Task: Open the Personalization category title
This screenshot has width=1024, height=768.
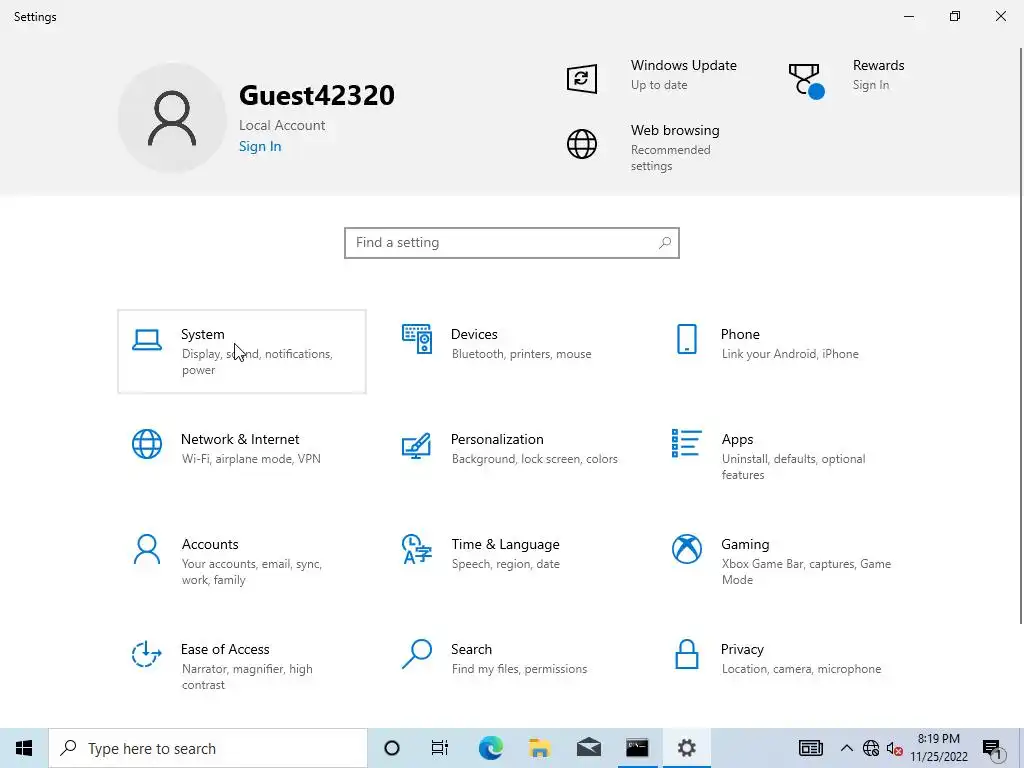Action: (x=497, y=440)
